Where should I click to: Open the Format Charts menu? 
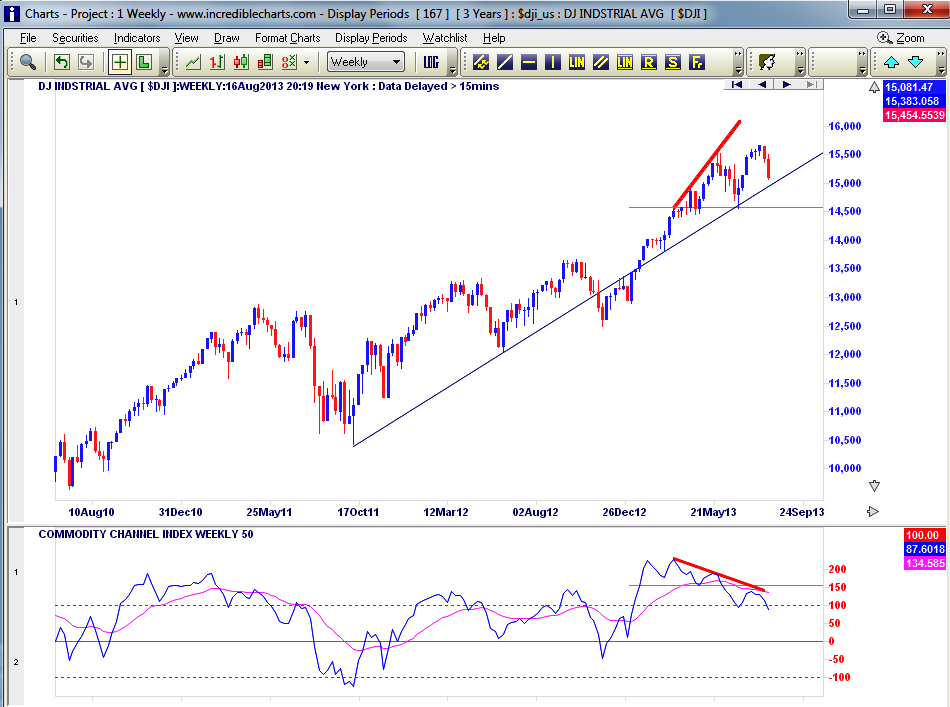[288, 38]
